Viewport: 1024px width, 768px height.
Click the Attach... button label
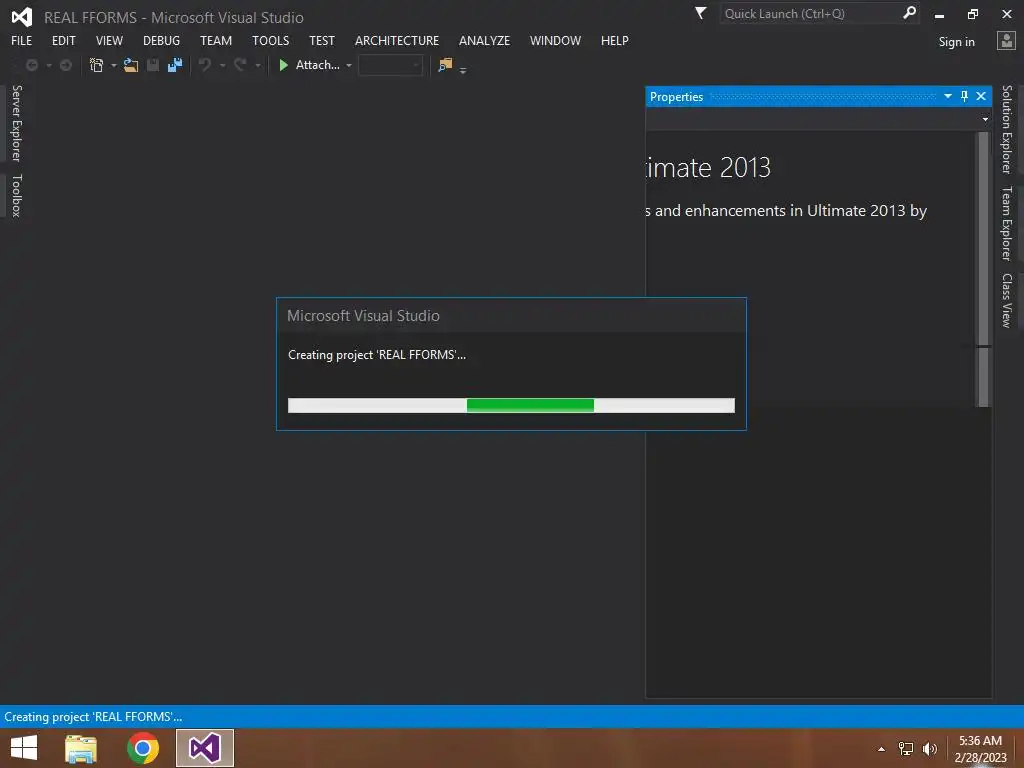coord(317,65)
